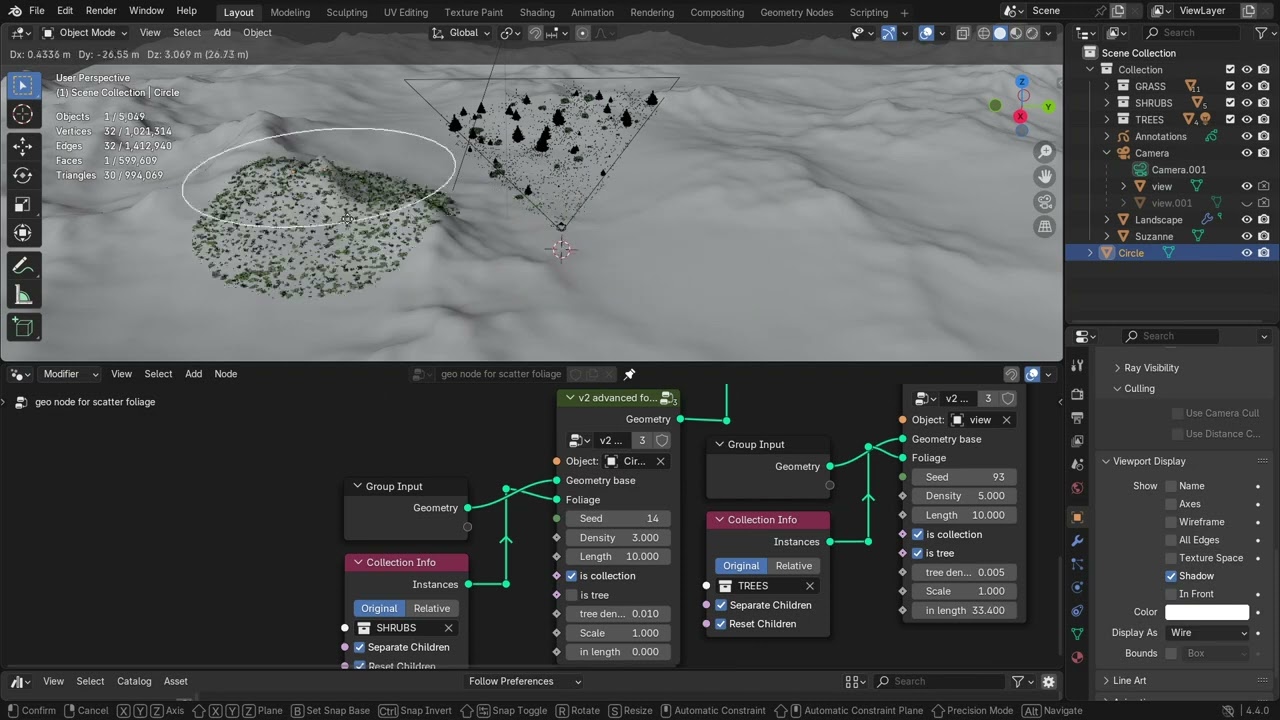Adjust the Density 5.000 field
The image size is (1280, 720).
[x=963, y=496]
